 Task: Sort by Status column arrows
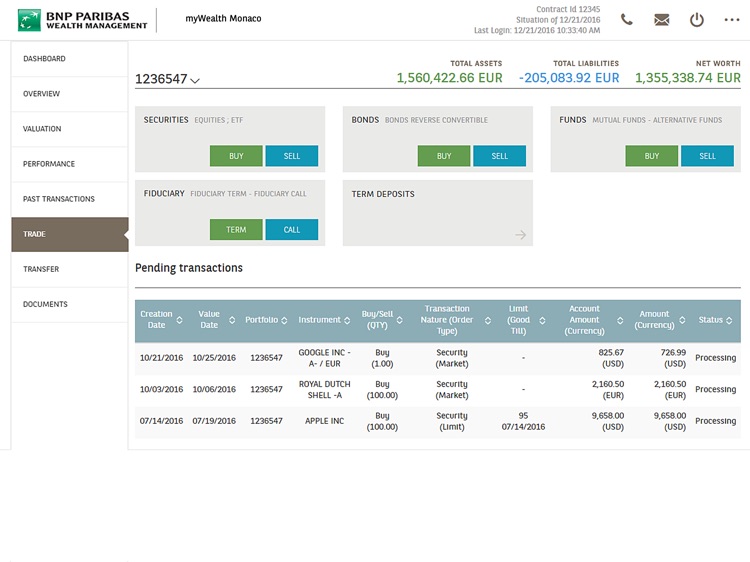(x=729, y=320)
